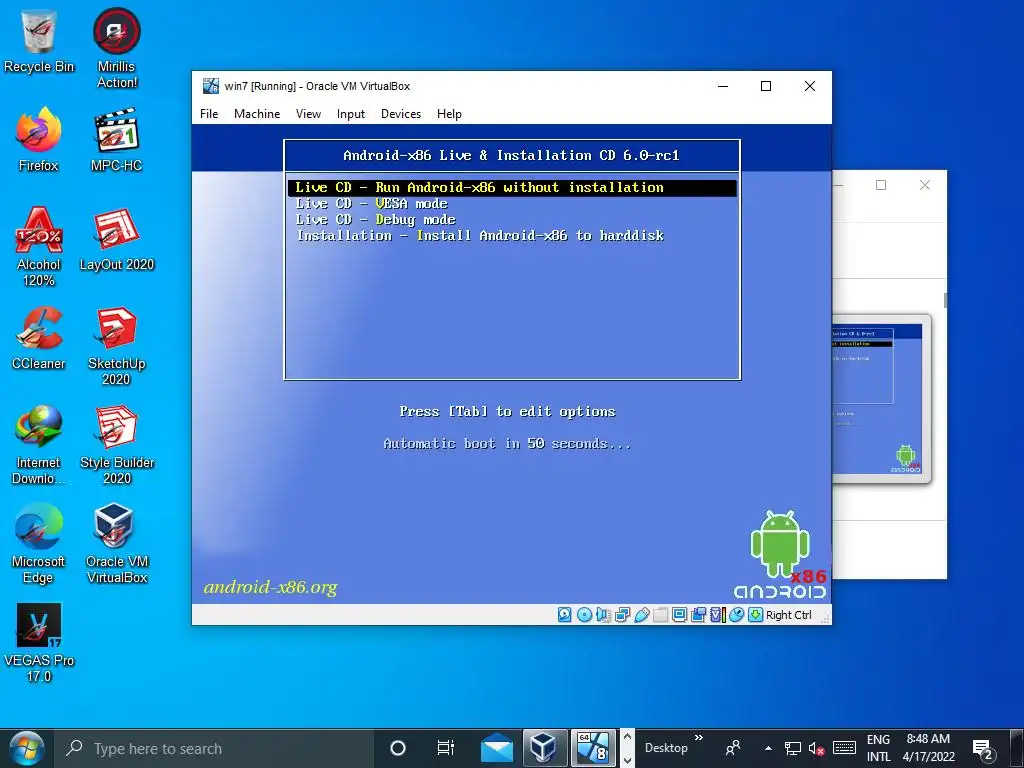Click the audio indicator in VirtualBox status bar
1024x768 pixels.
click(603, 615)
